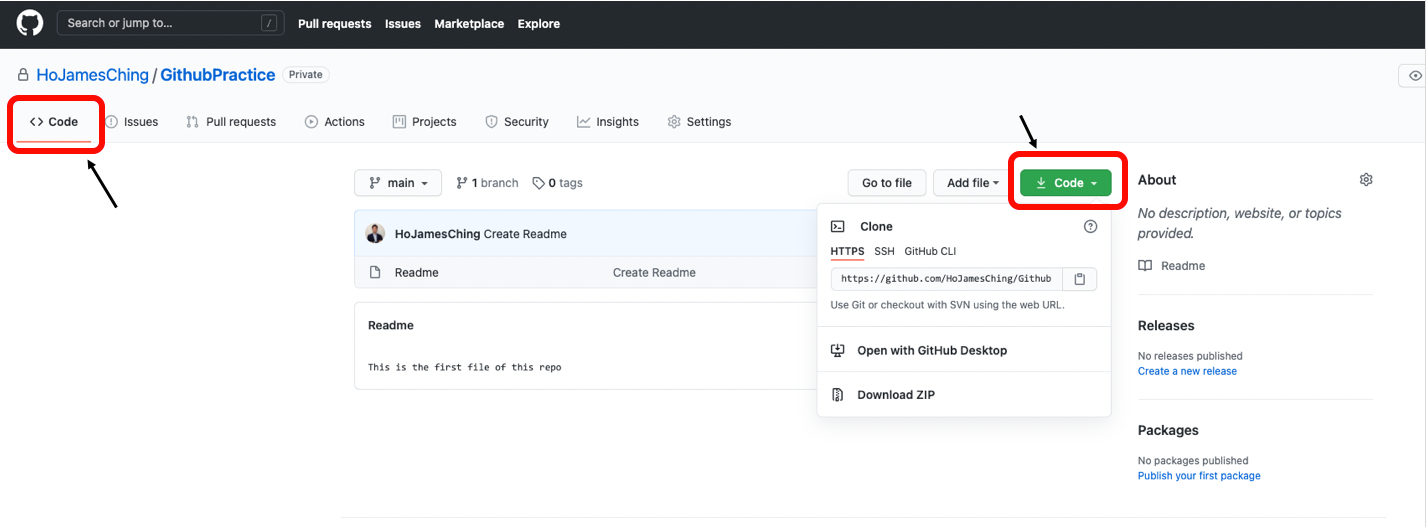This screenshot has width=1426, height=527.
Task: Open the GitHub logo home icon
Action: click(x=30, y=22)
